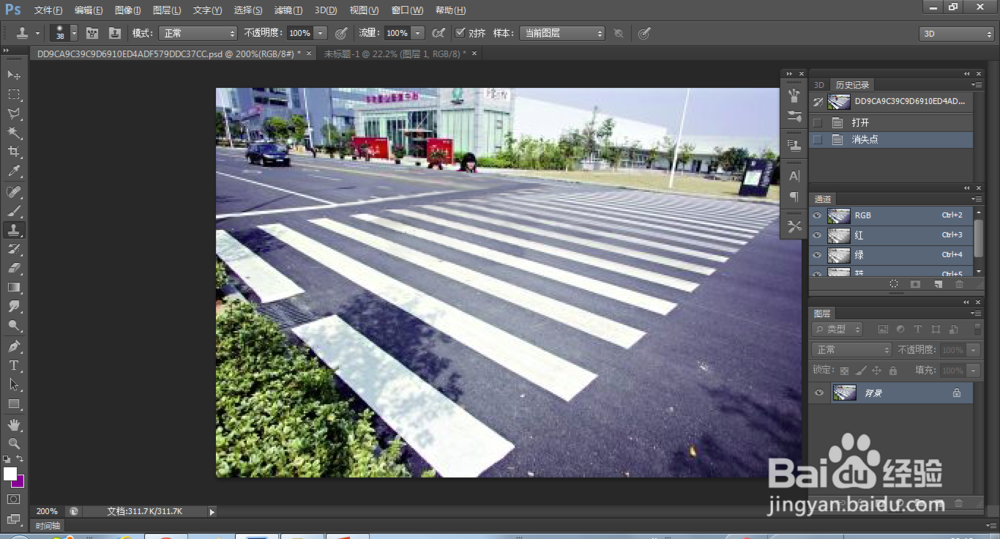Toggle pressure for size button
Image resolution: width=1000 pixels, height=539 pixels.
(x=644, y=33)
